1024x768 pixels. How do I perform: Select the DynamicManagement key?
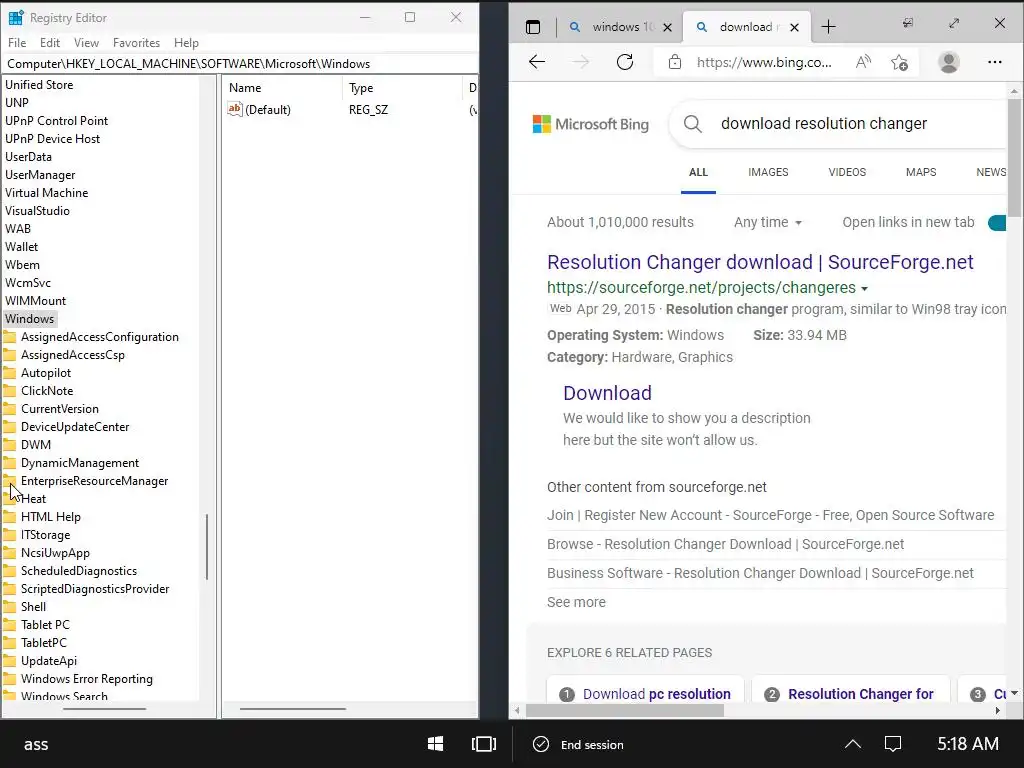[80, 462]
